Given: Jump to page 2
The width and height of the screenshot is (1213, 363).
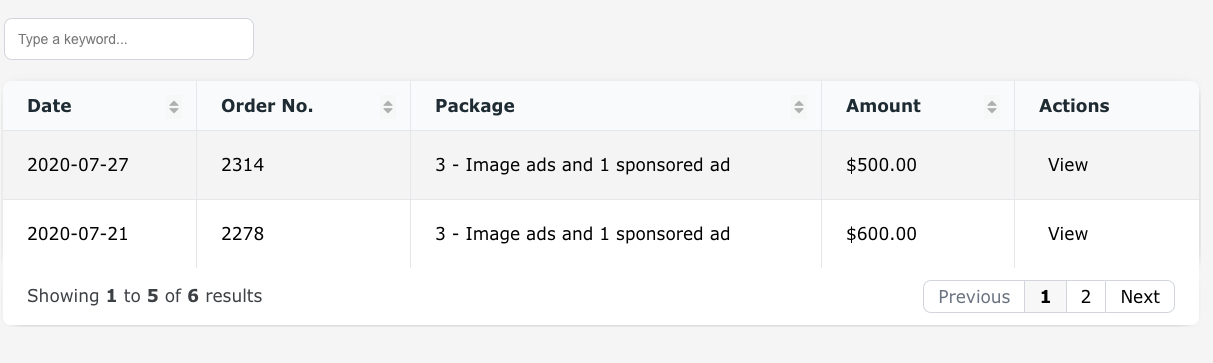Looking at the screenshot, I should tap(1086, 297).
